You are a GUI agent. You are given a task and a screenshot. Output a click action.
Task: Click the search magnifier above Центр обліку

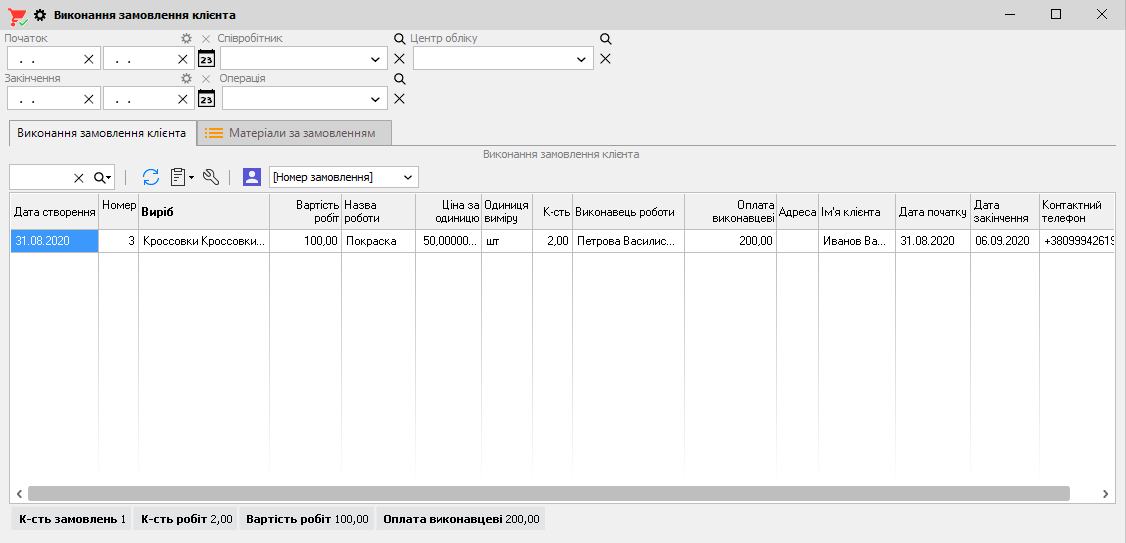coord(605,39)
